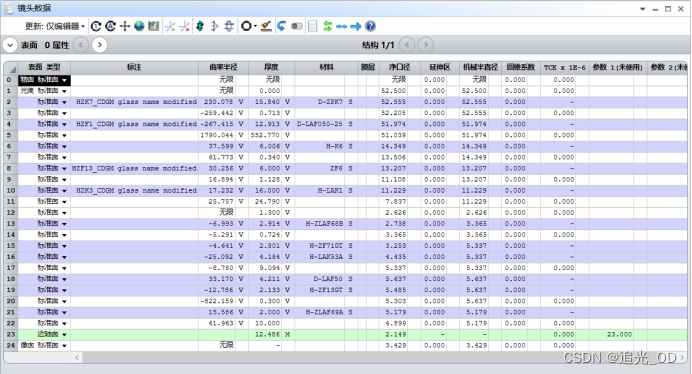
Task: Open the window options arrow in the title bar
Action: (x=643, y=9)
